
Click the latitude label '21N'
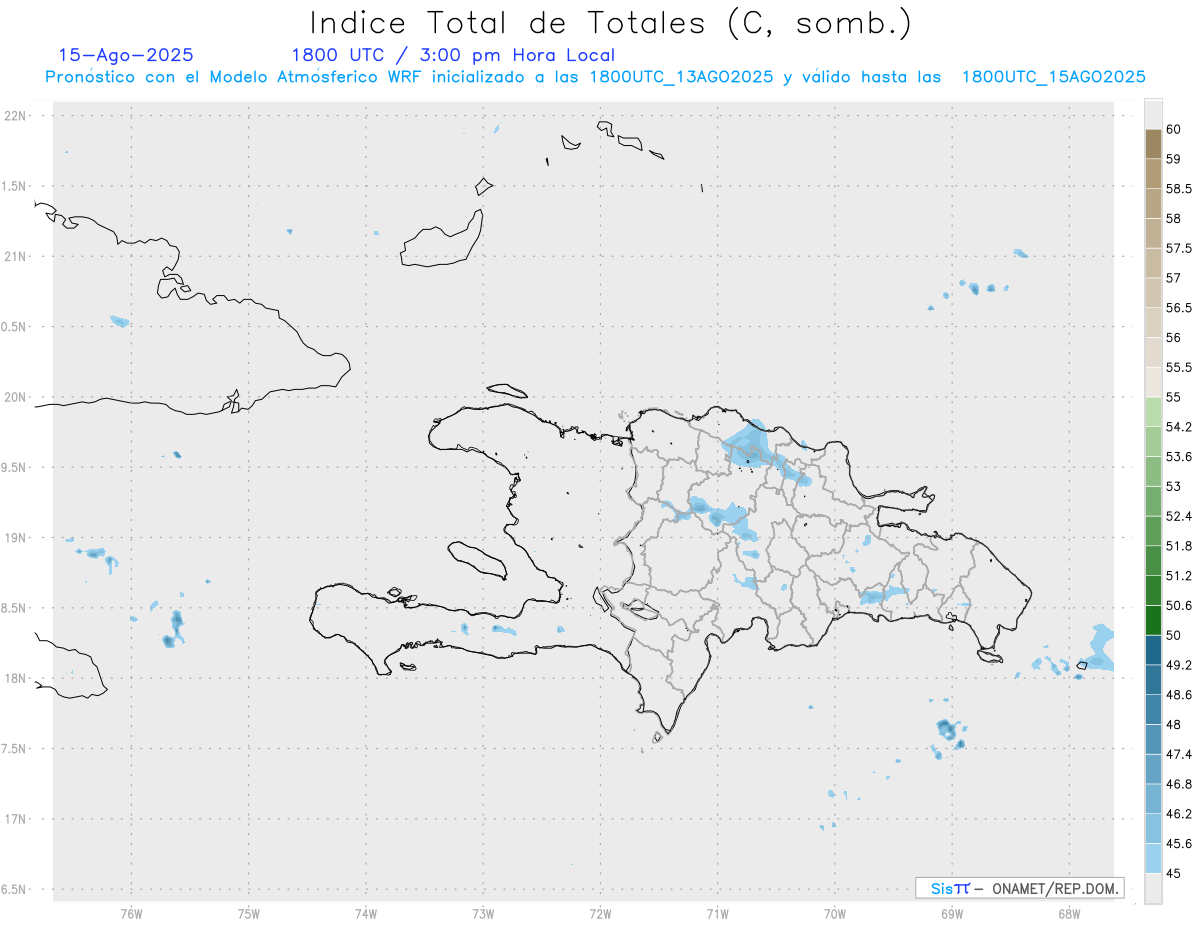point(15,256)
